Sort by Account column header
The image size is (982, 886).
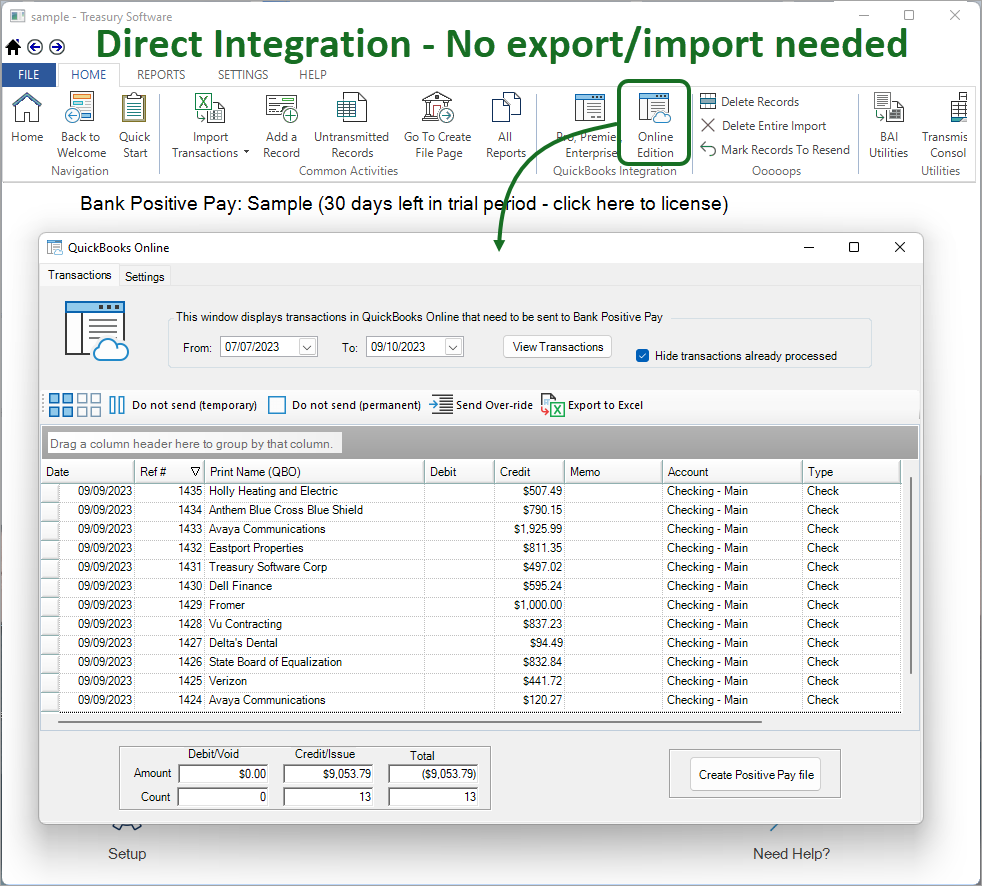click(731, 472)
